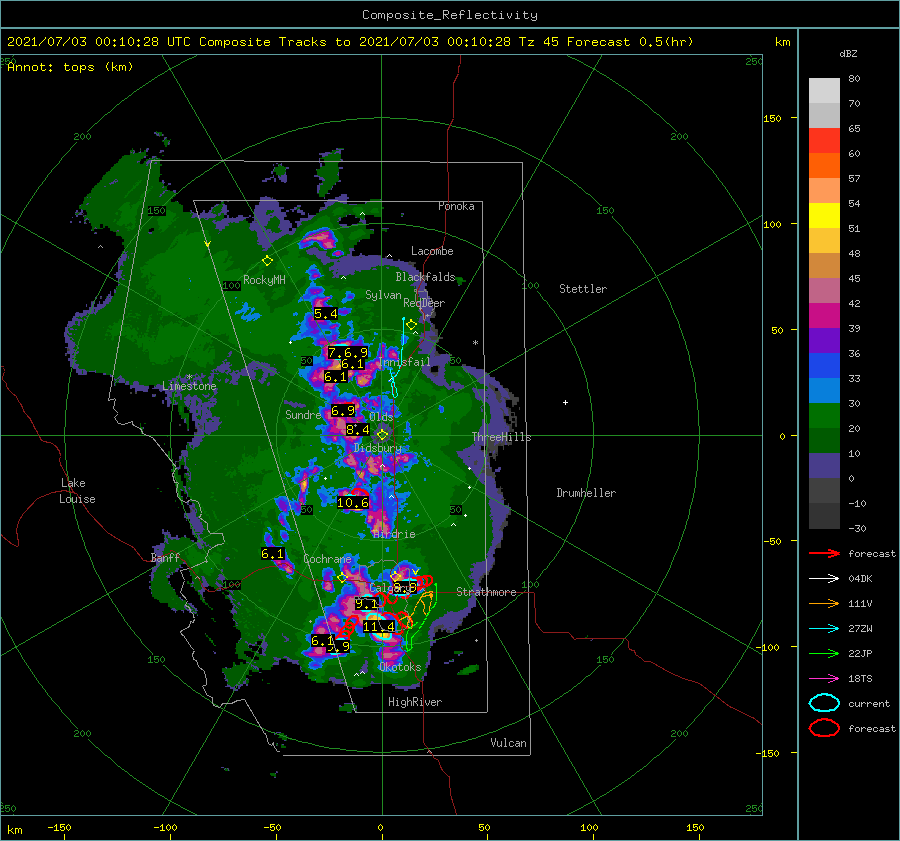
Task: Select the magenta 18TS track arrow
Action: coord(824,679)
